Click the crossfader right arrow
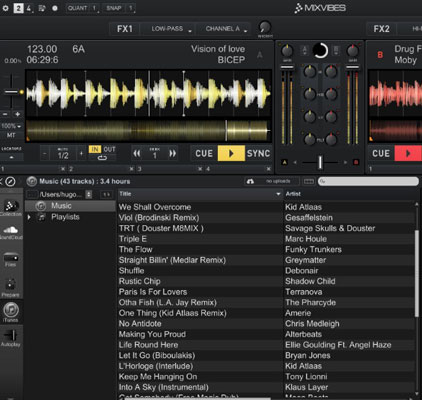422x400 pixels. pos(345,162)
